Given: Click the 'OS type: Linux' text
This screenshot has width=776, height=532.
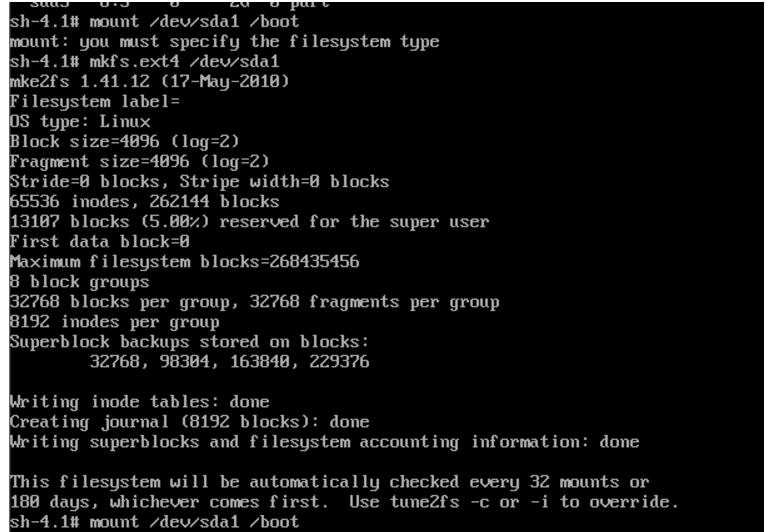Looking at the screenshot, I should click(80, 122).
